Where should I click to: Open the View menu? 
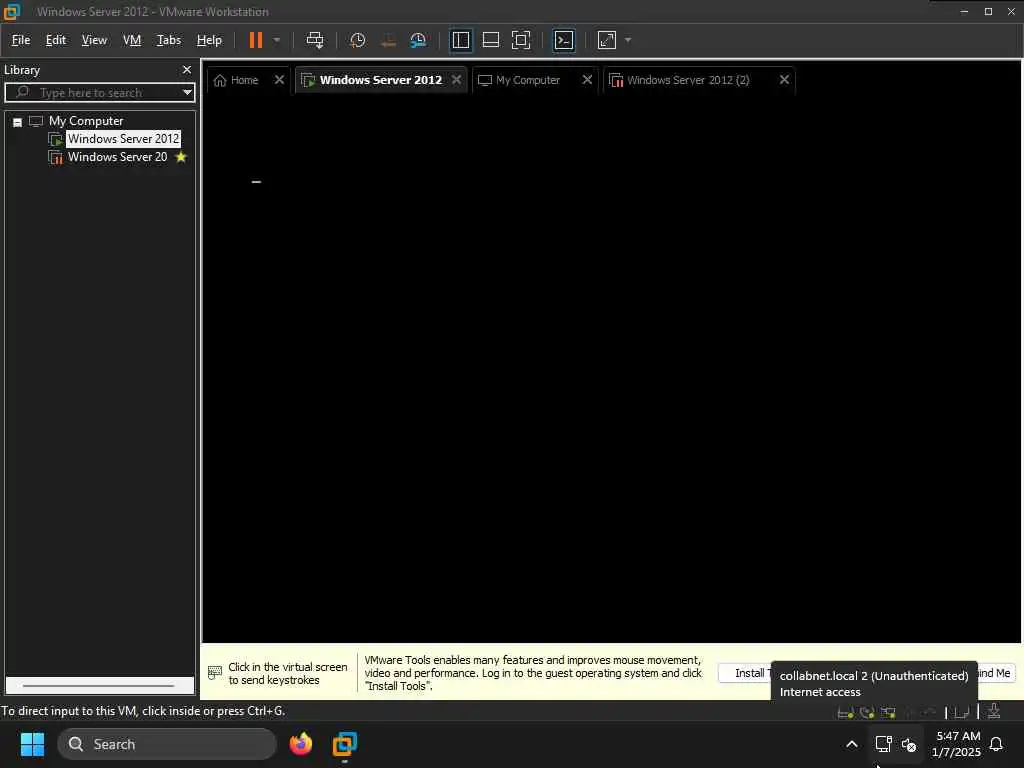coord(94,40)
